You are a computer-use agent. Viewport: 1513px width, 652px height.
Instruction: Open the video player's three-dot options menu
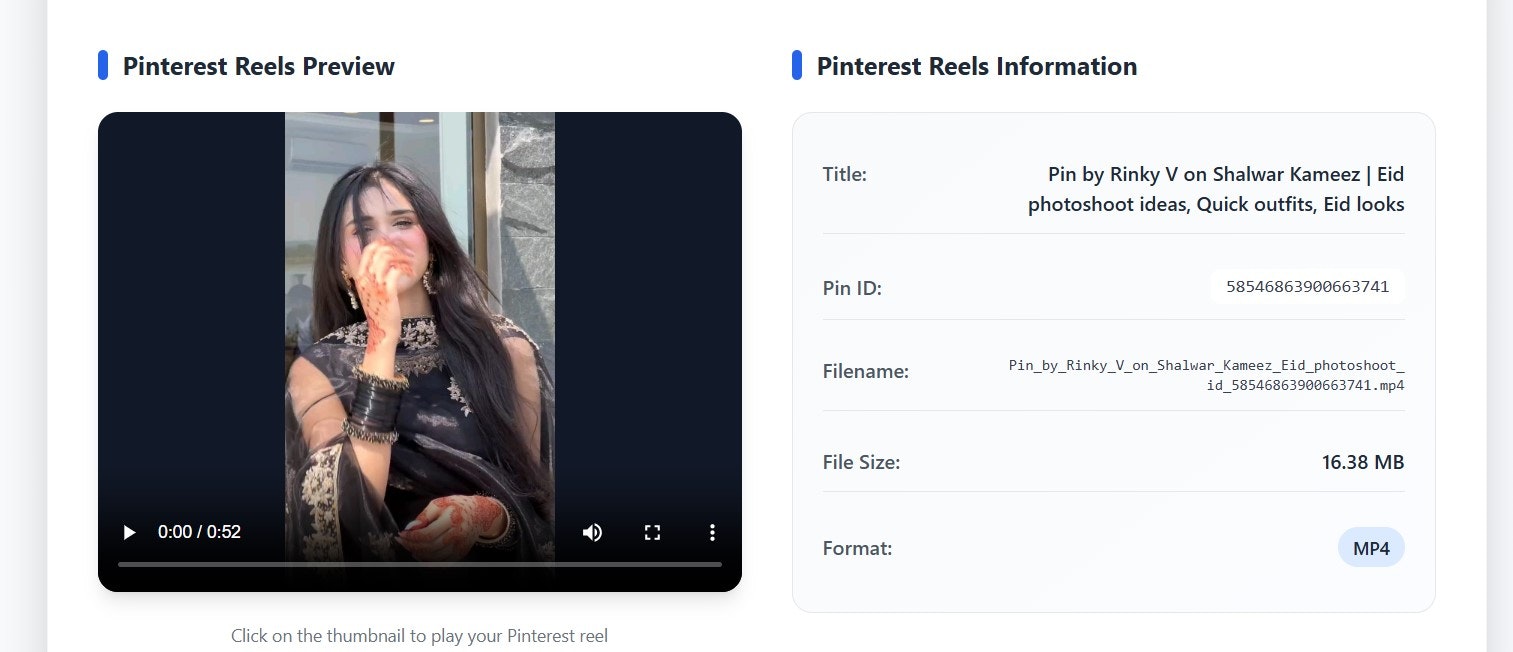tap(712, 532)
